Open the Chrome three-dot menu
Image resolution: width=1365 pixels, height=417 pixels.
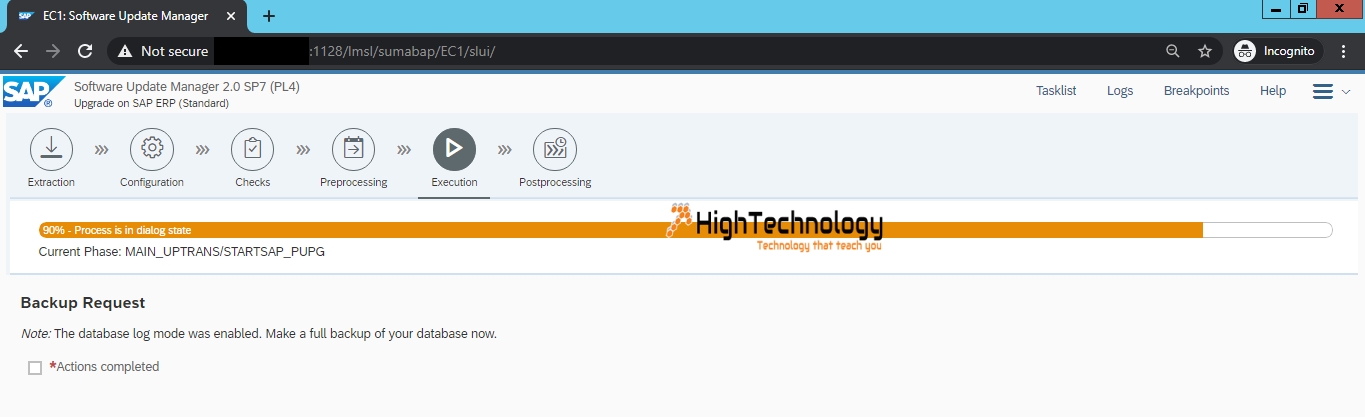click(1345, 51)
